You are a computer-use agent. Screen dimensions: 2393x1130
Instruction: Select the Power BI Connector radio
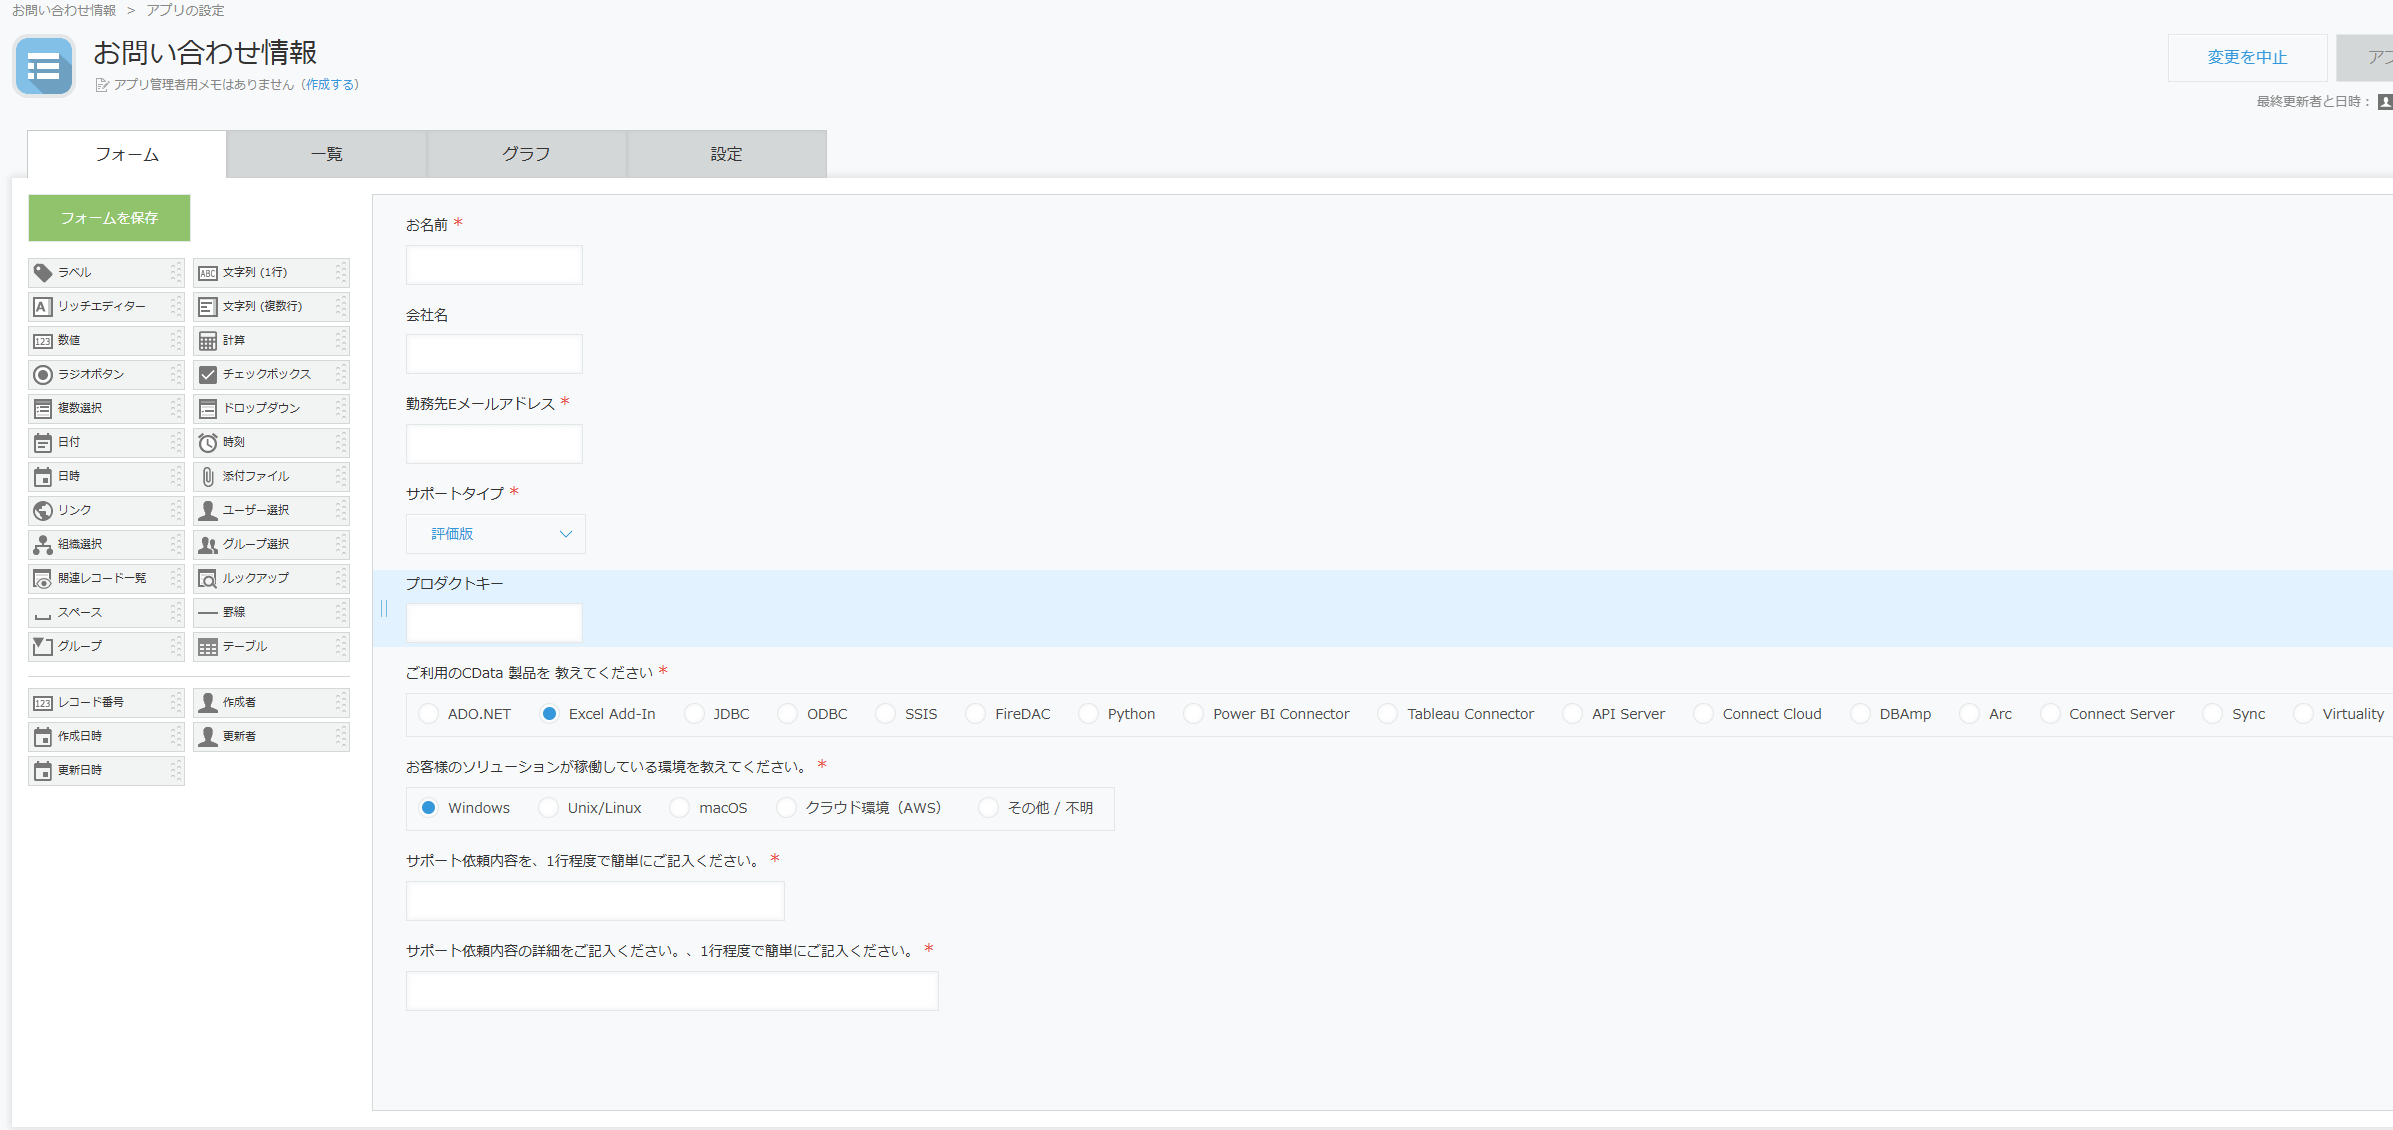(x=1193, y=714)
